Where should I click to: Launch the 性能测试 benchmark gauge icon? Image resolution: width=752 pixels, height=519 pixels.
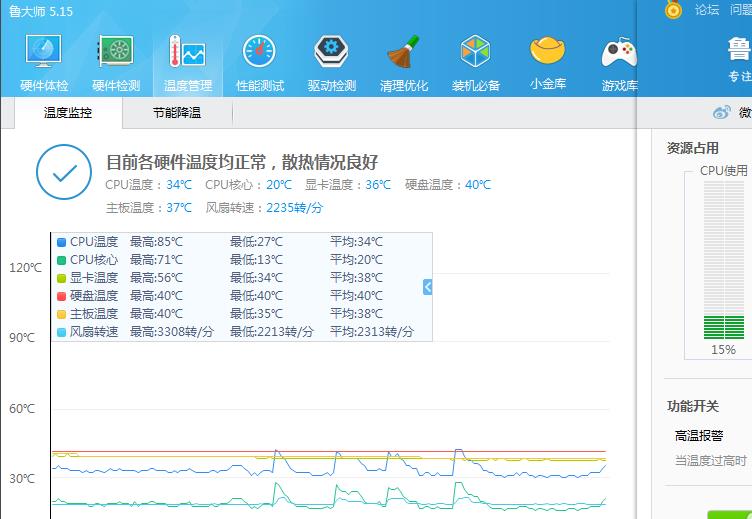click(x=260, y=53)
